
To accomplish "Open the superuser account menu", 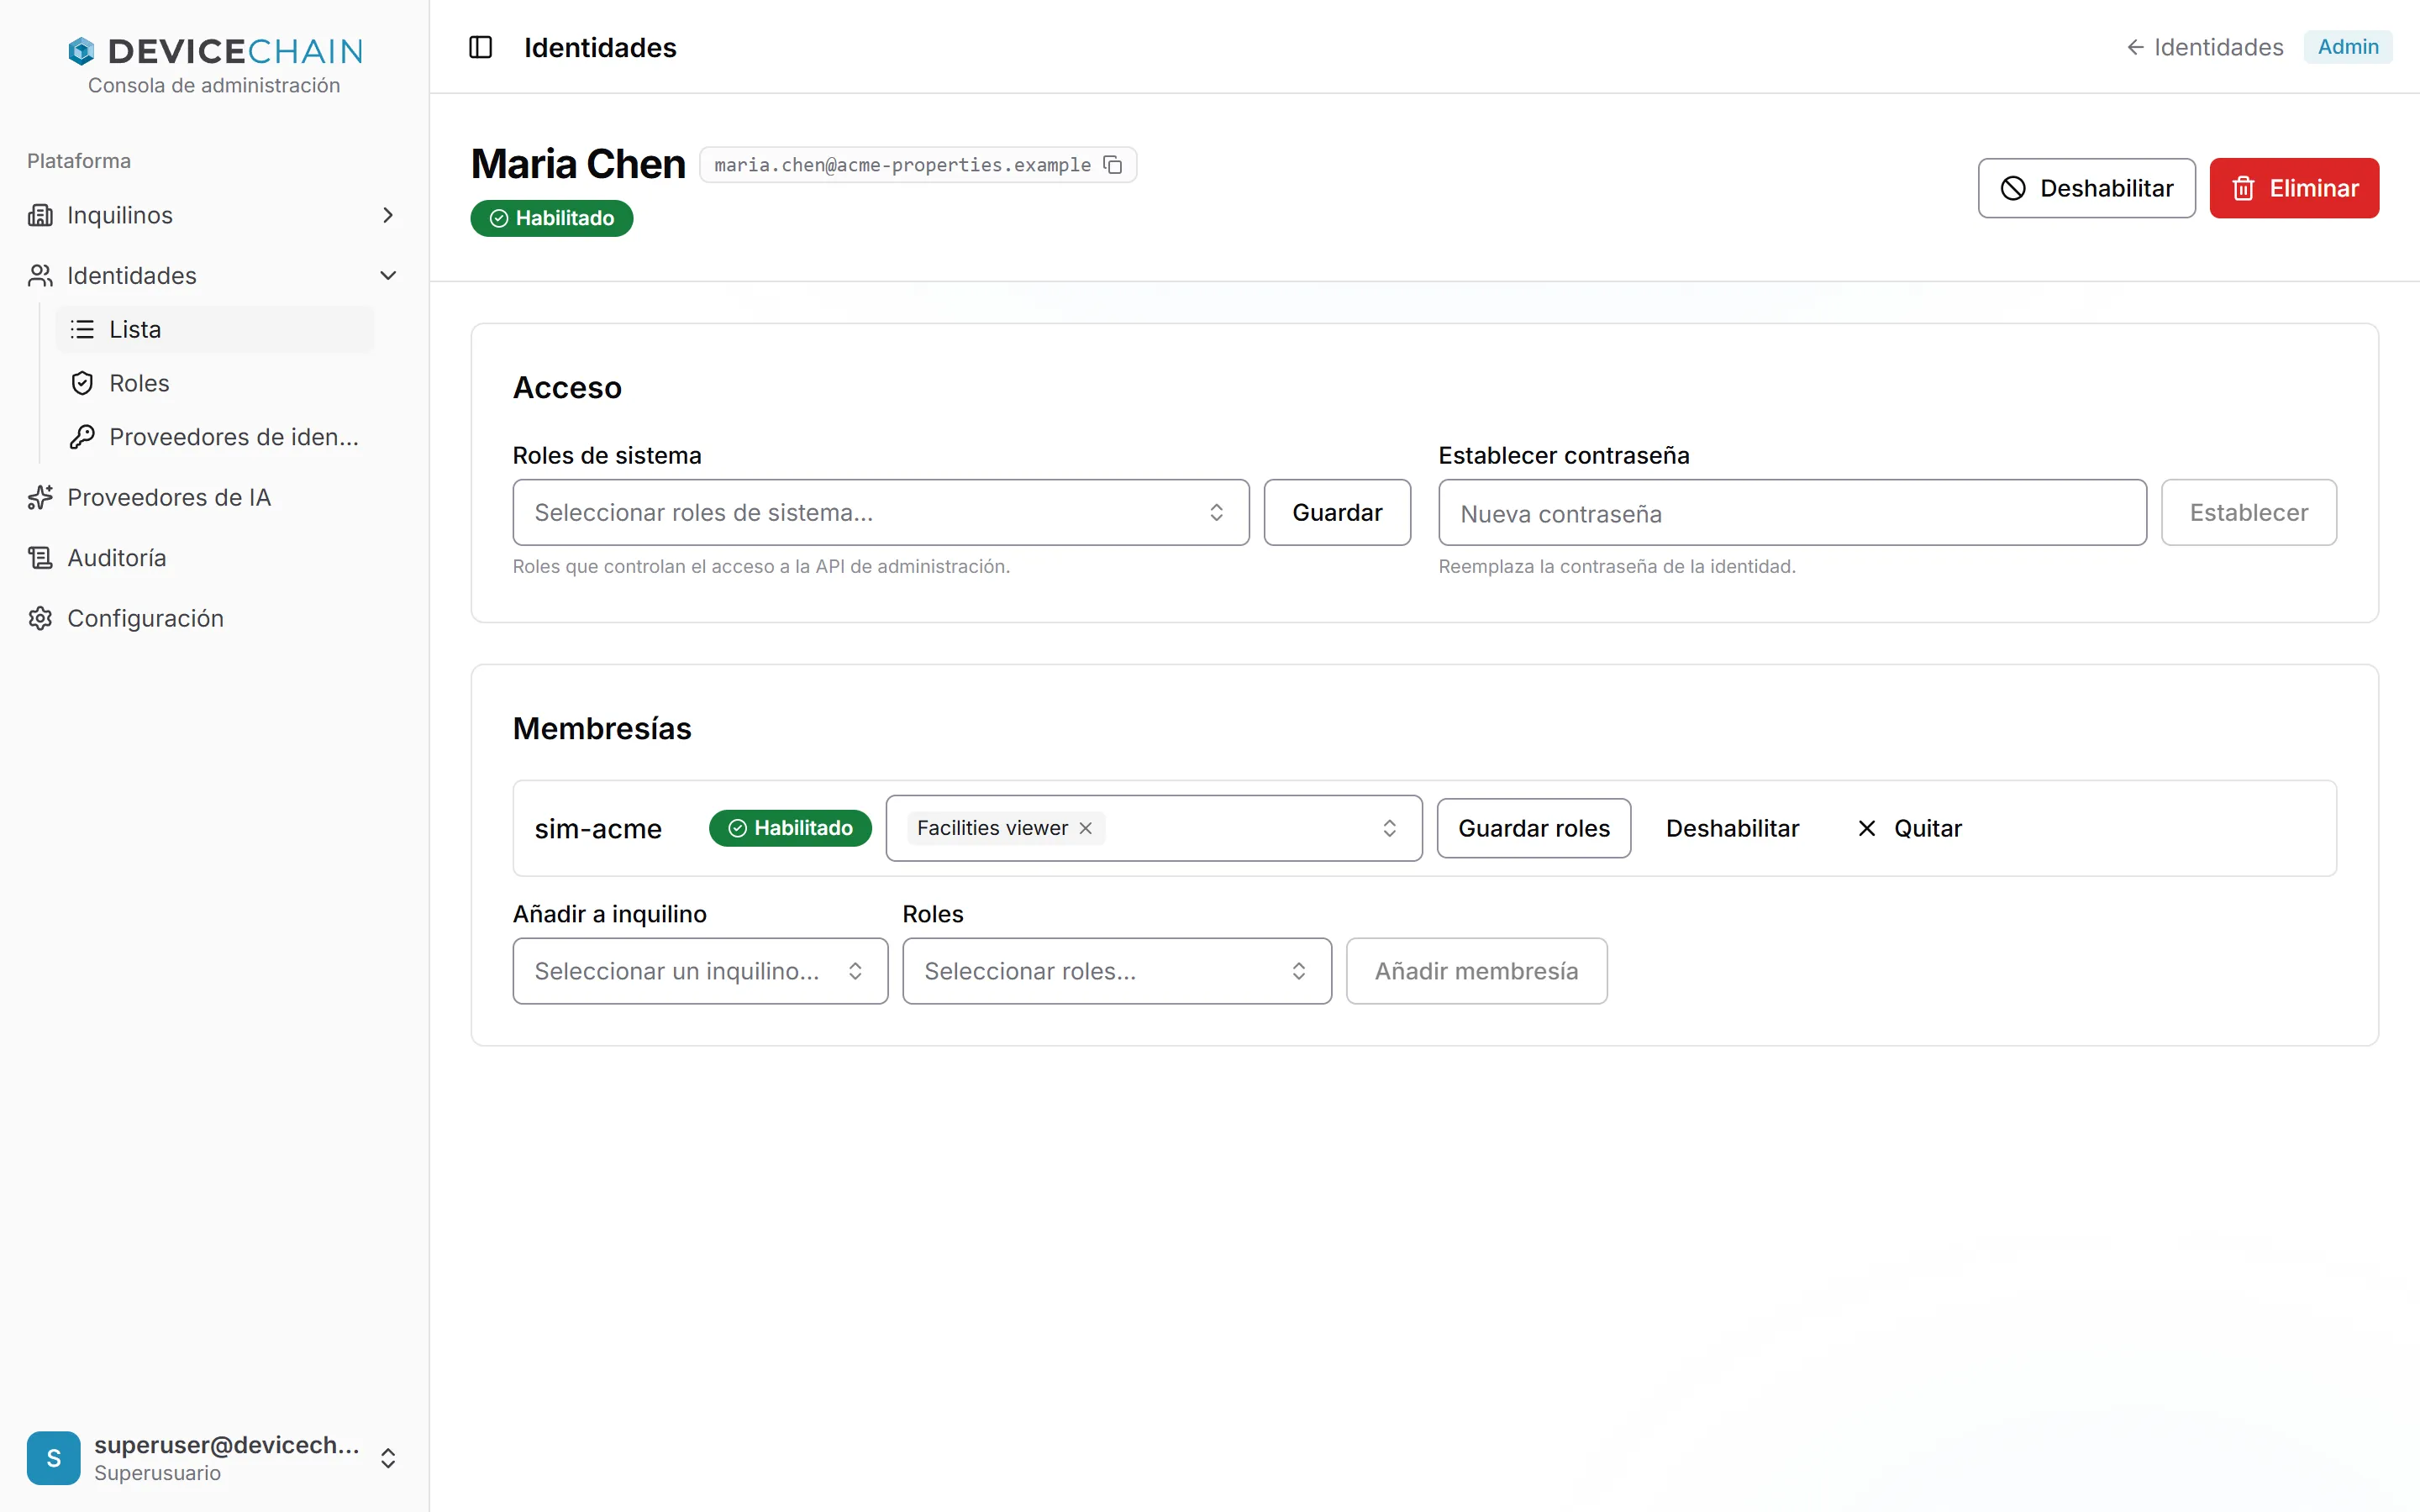I will pos(214,1458).
